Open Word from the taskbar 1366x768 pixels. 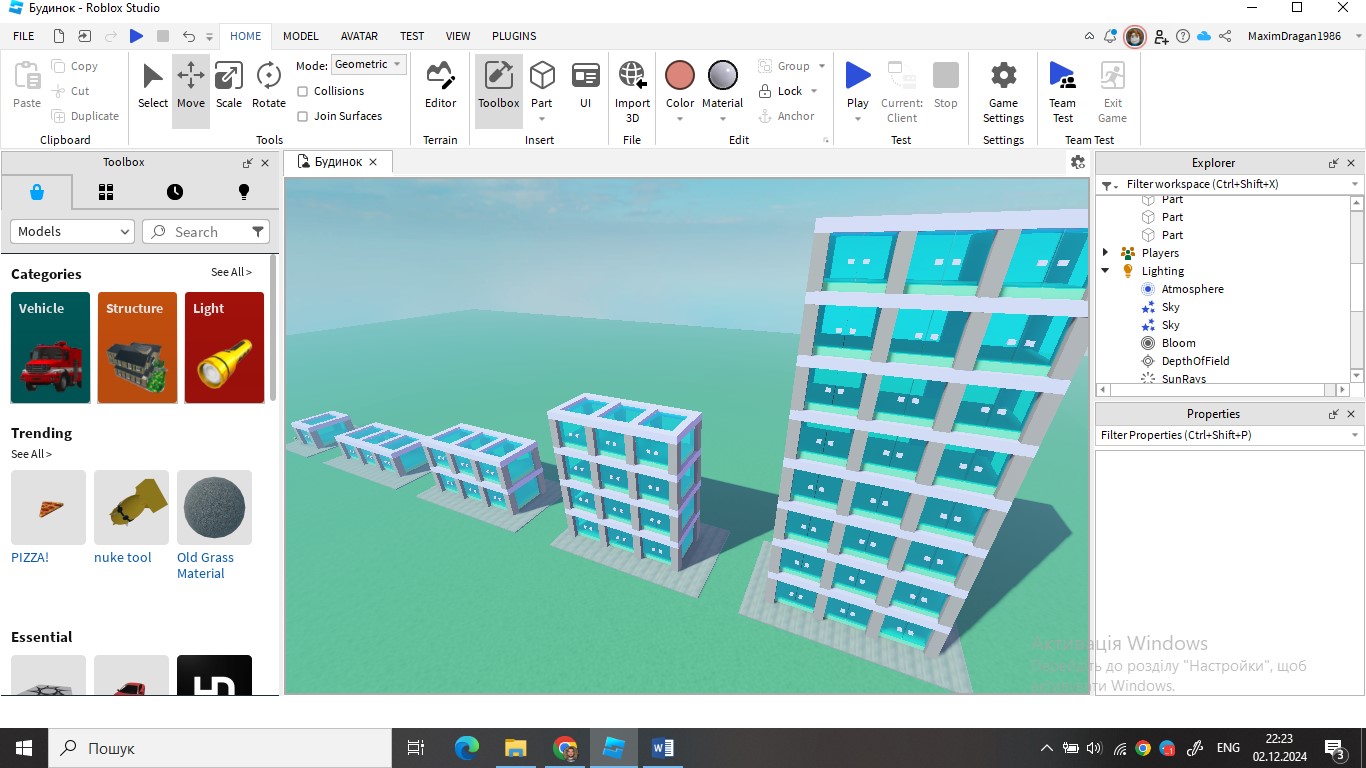click(x=662, y=748)
